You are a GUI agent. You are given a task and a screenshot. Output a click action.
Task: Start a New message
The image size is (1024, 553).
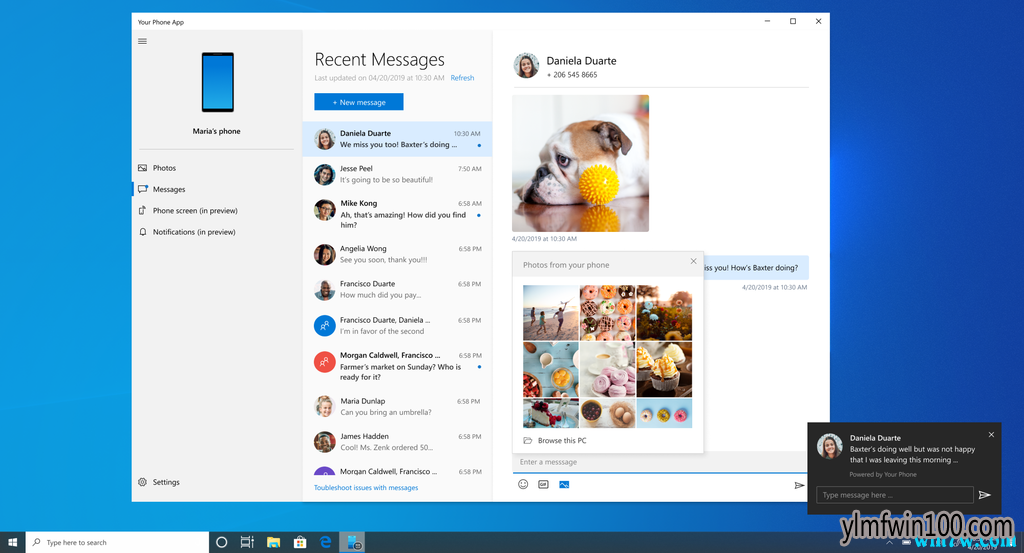click(x=359, y=102)
